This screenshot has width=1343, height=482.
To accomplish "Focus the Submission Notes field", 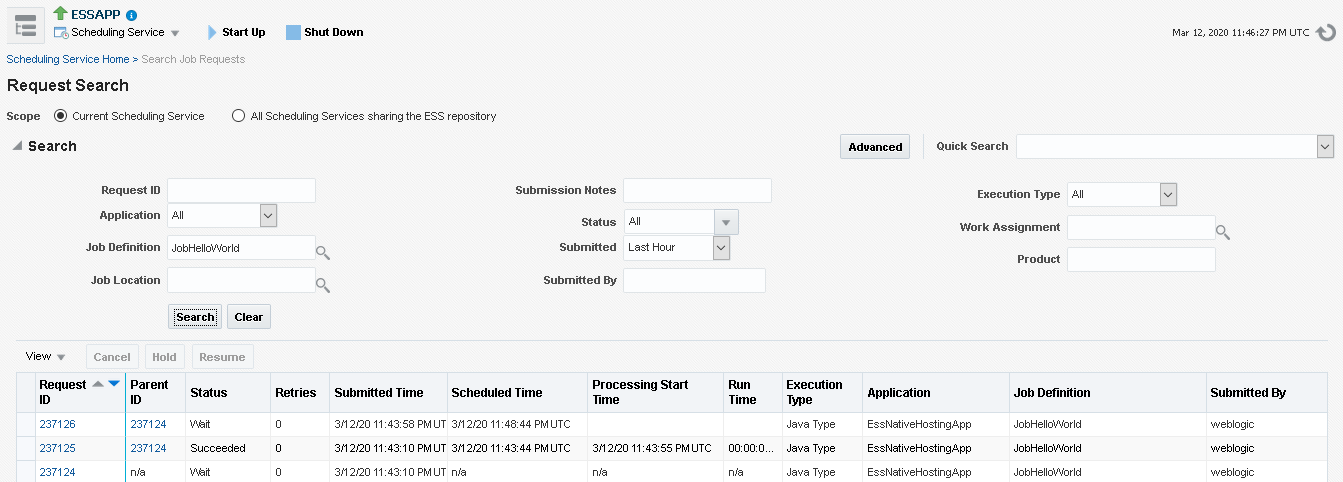I will (697, 190).
